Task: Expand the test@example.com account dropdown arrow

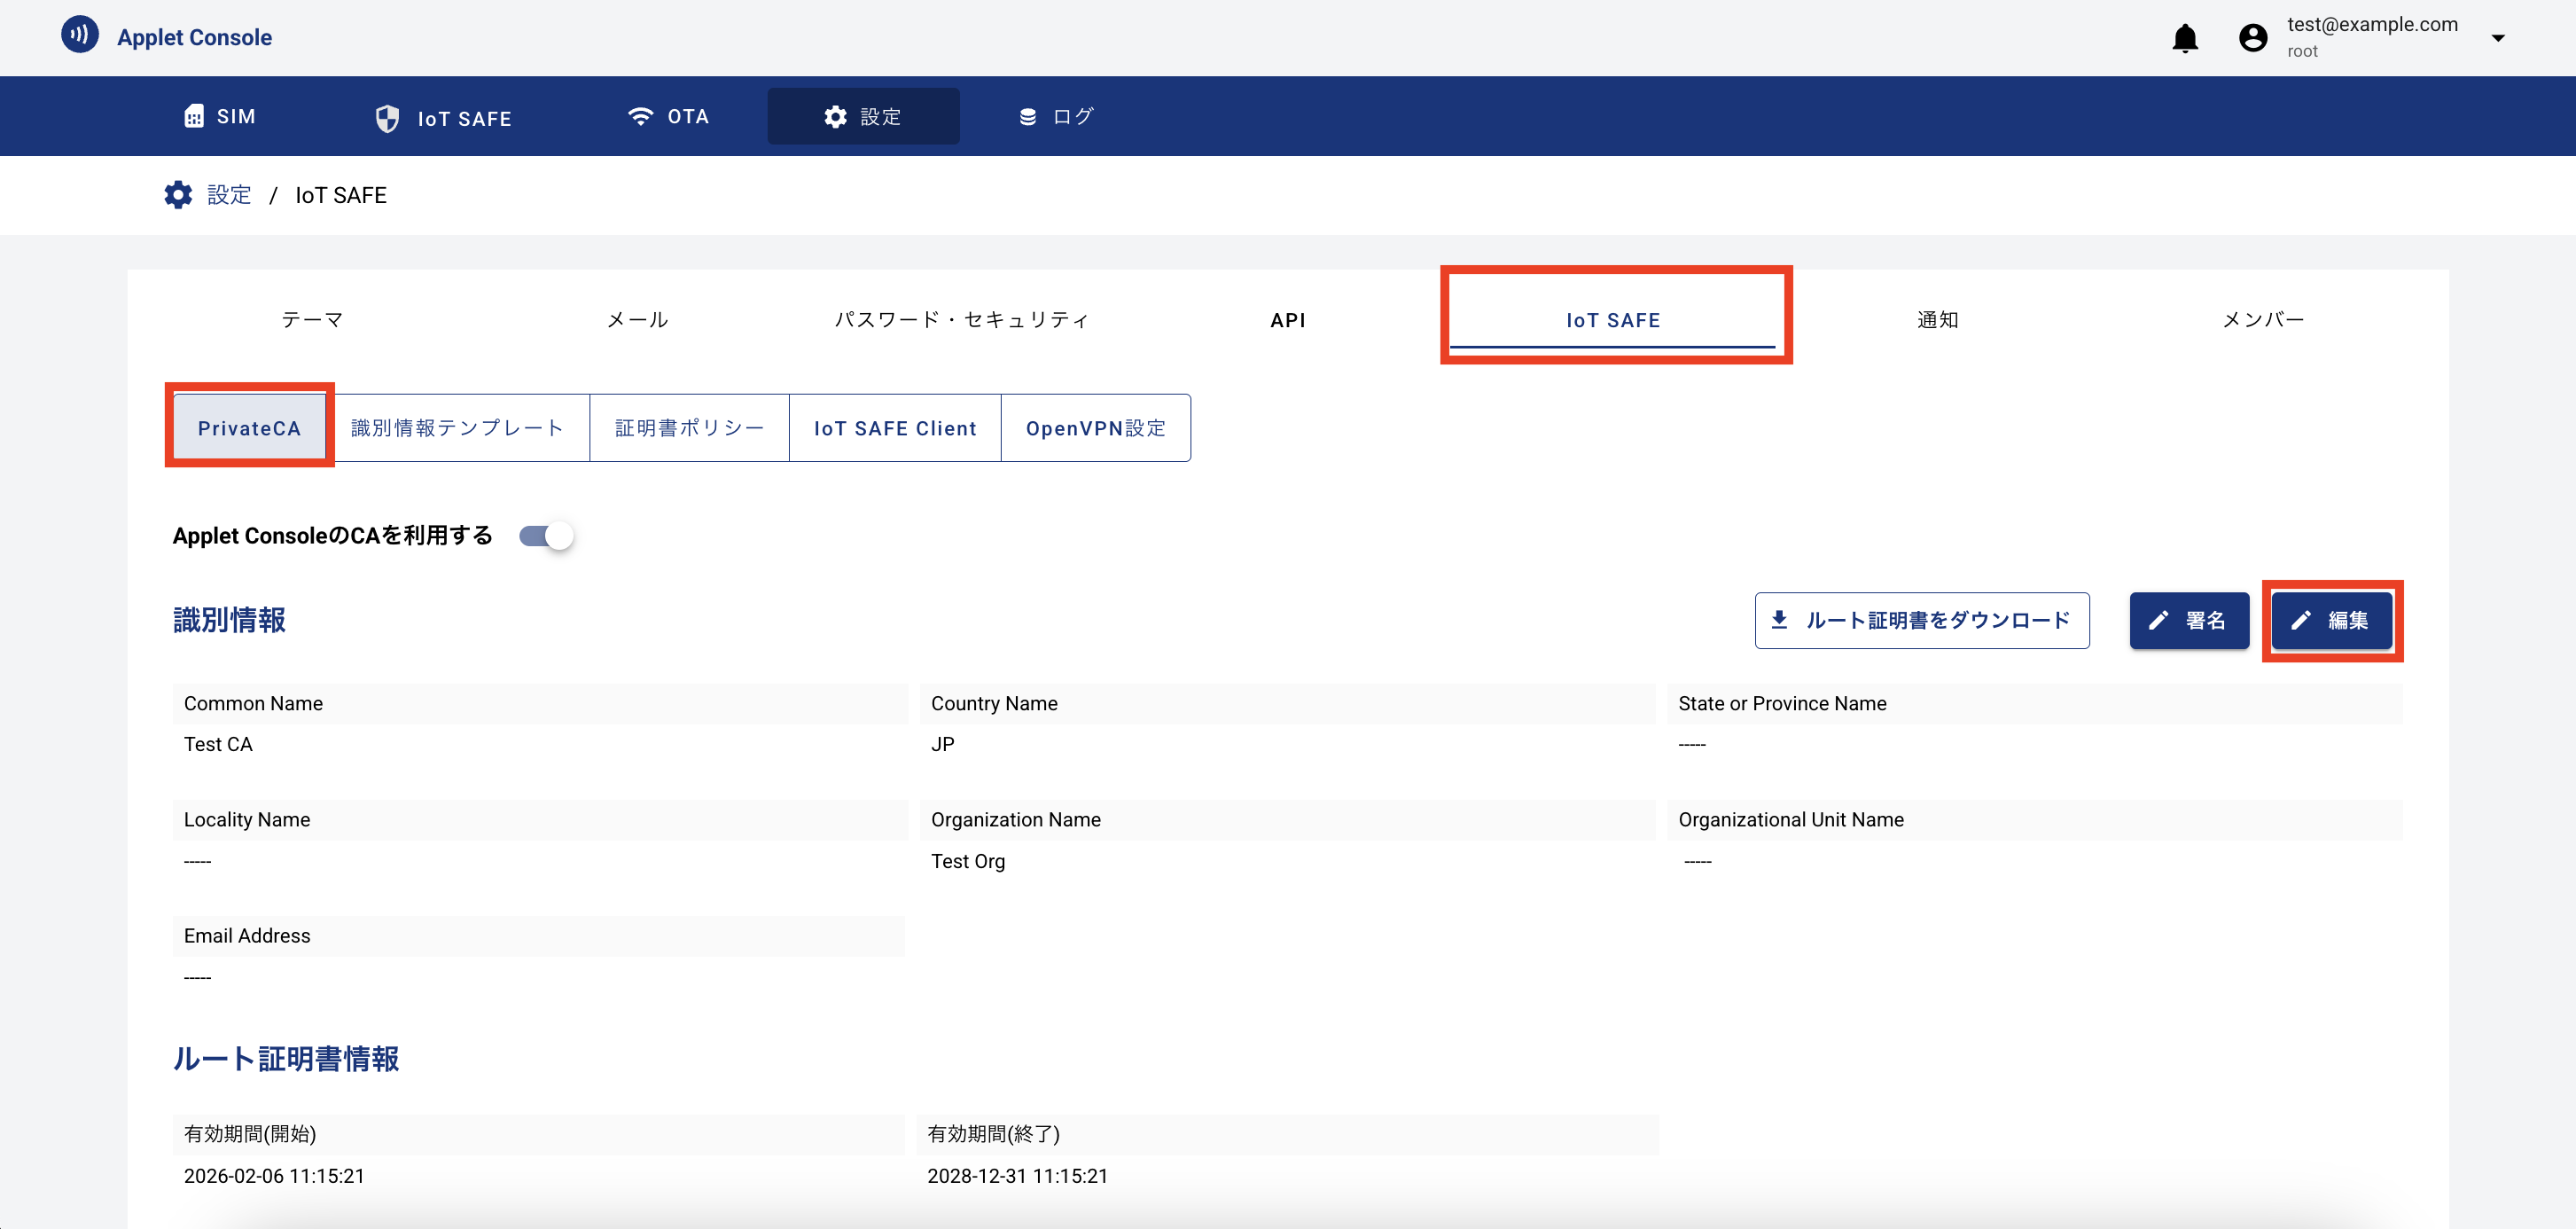Action: pyautogui.click(x=2497, y=38)
